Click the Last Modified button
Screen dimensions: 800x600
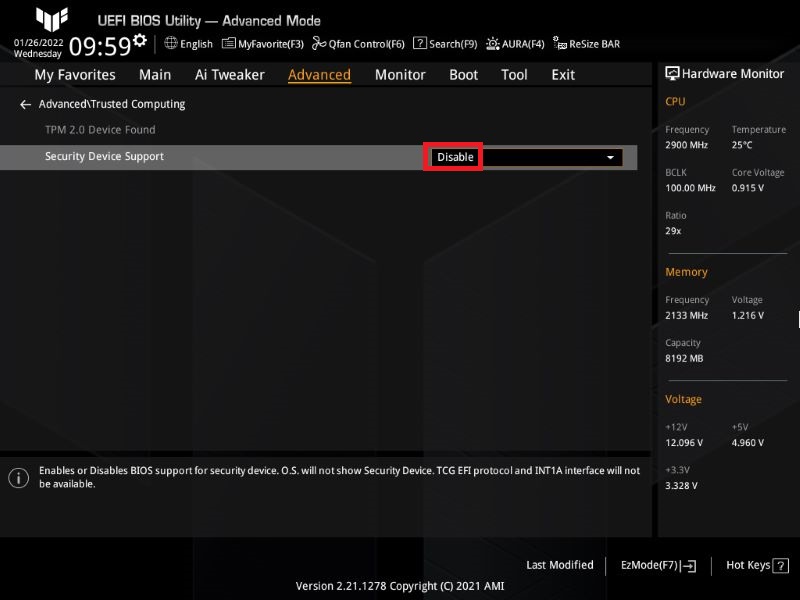pyautogui.click(x=560, y=565)
